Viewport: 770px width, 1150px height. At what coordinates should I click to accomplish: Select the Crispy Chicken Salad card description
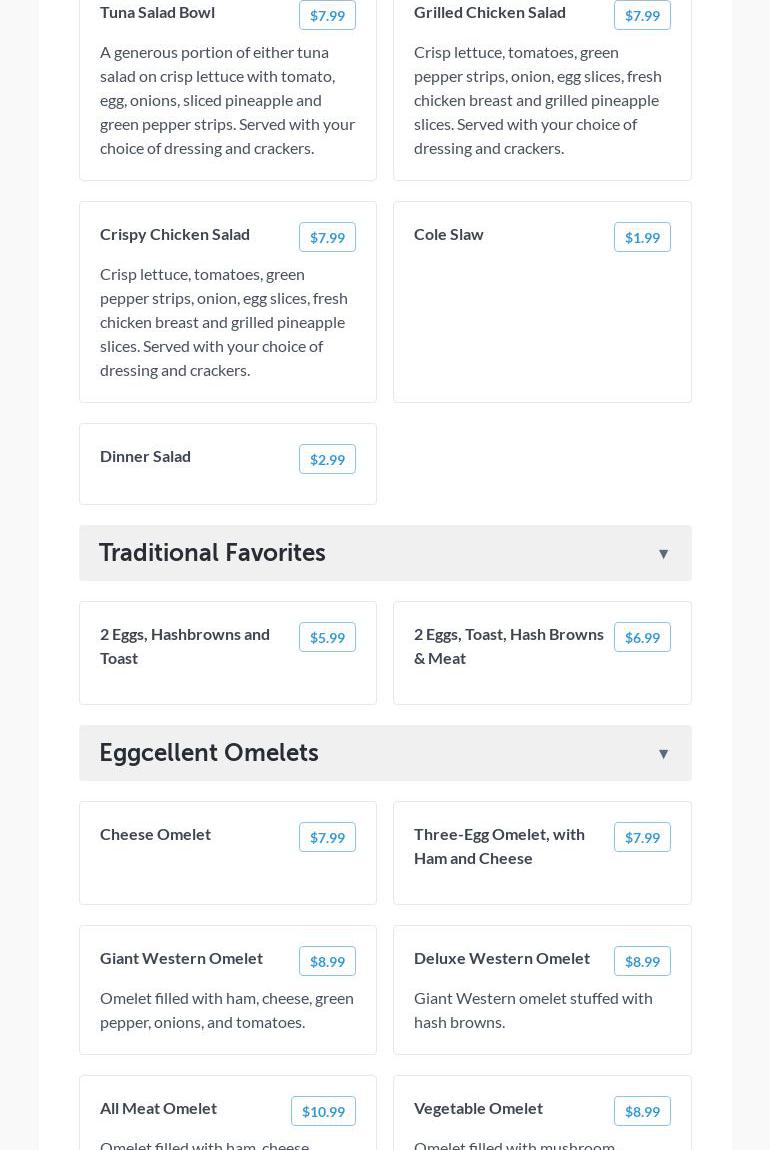tap(224, 322)
